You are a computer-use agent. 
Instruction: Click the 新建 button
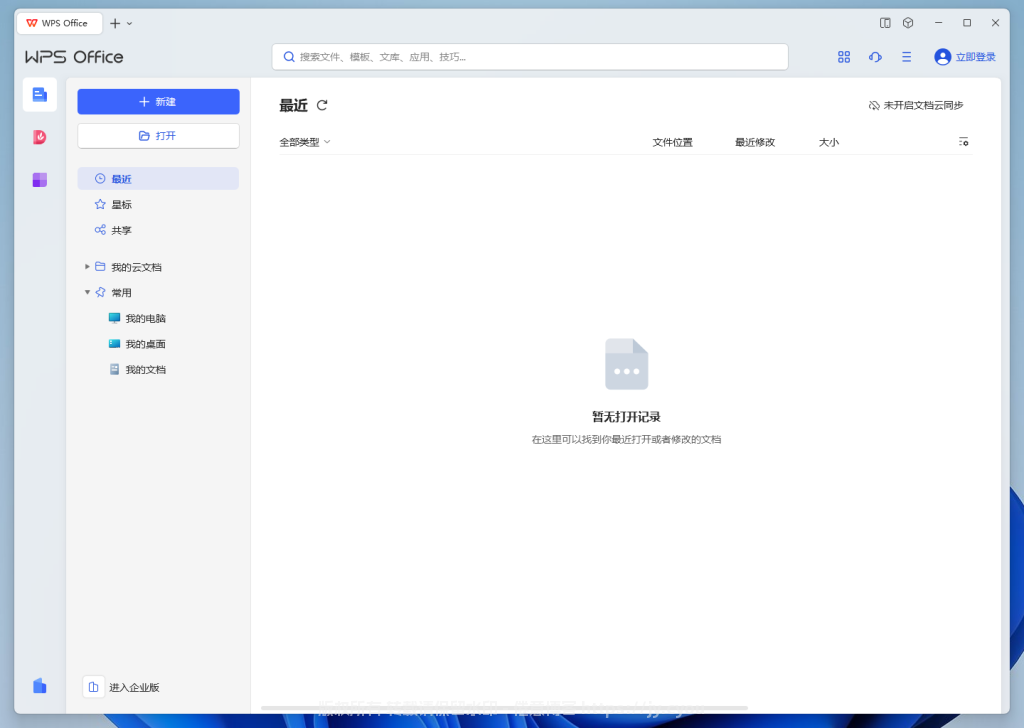click(x=158, y=102)
